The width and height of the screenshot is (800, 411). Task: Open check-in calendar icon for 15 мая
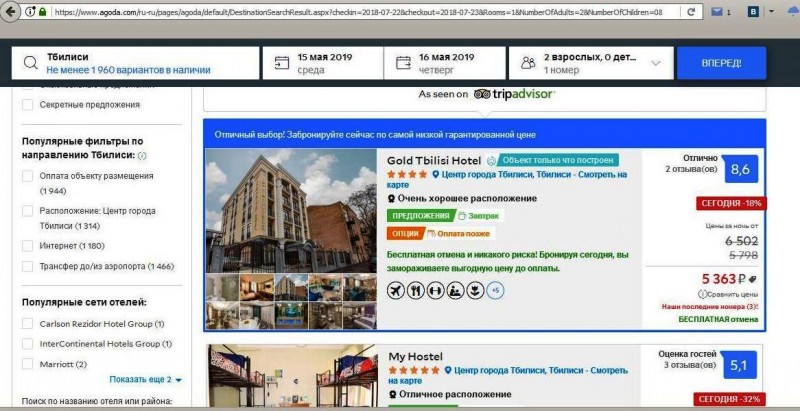tap(281, 63)
